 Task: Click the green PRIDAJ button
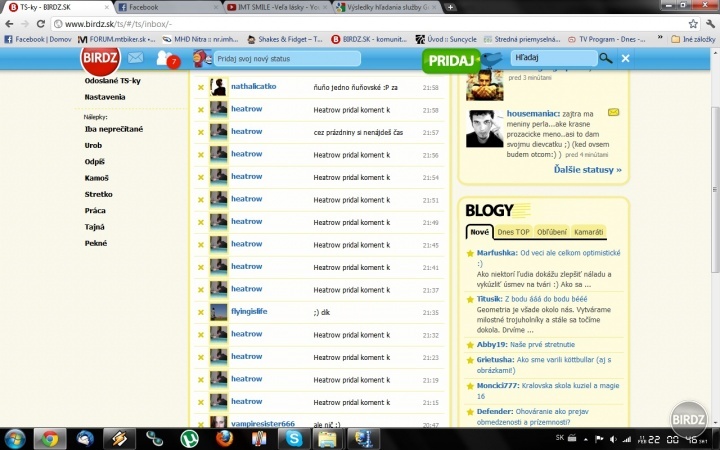pos(451,61)
